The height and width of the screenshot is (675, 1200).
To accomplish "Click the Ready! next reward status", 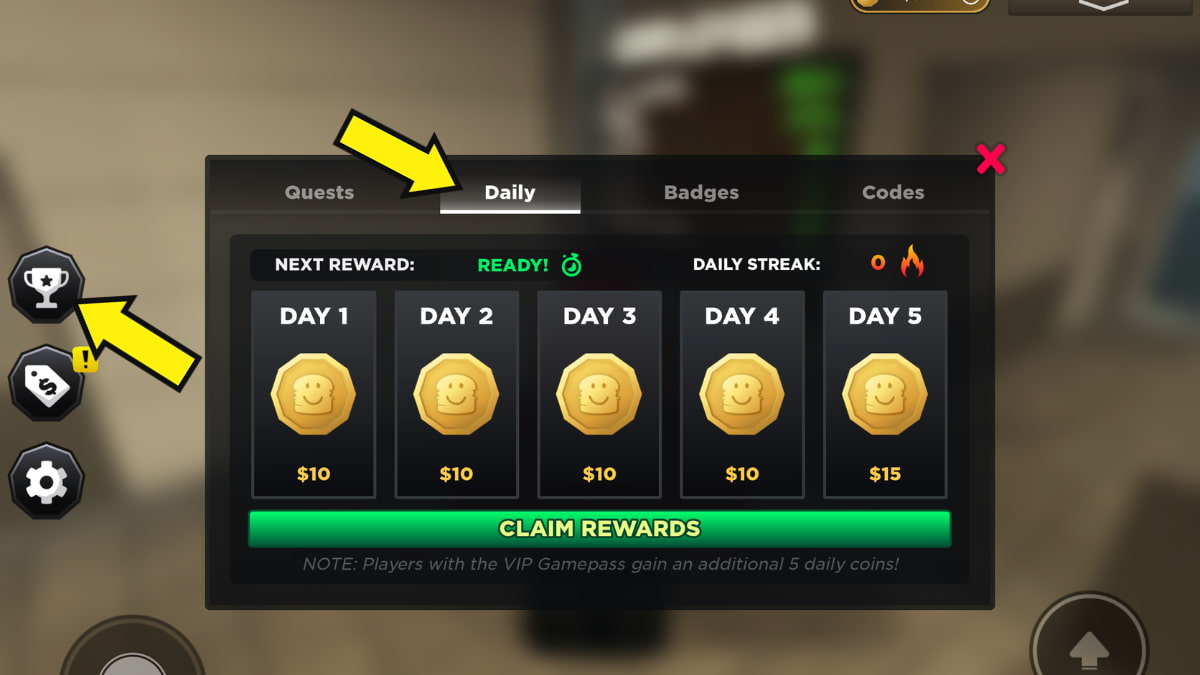I will pos(513,265).
